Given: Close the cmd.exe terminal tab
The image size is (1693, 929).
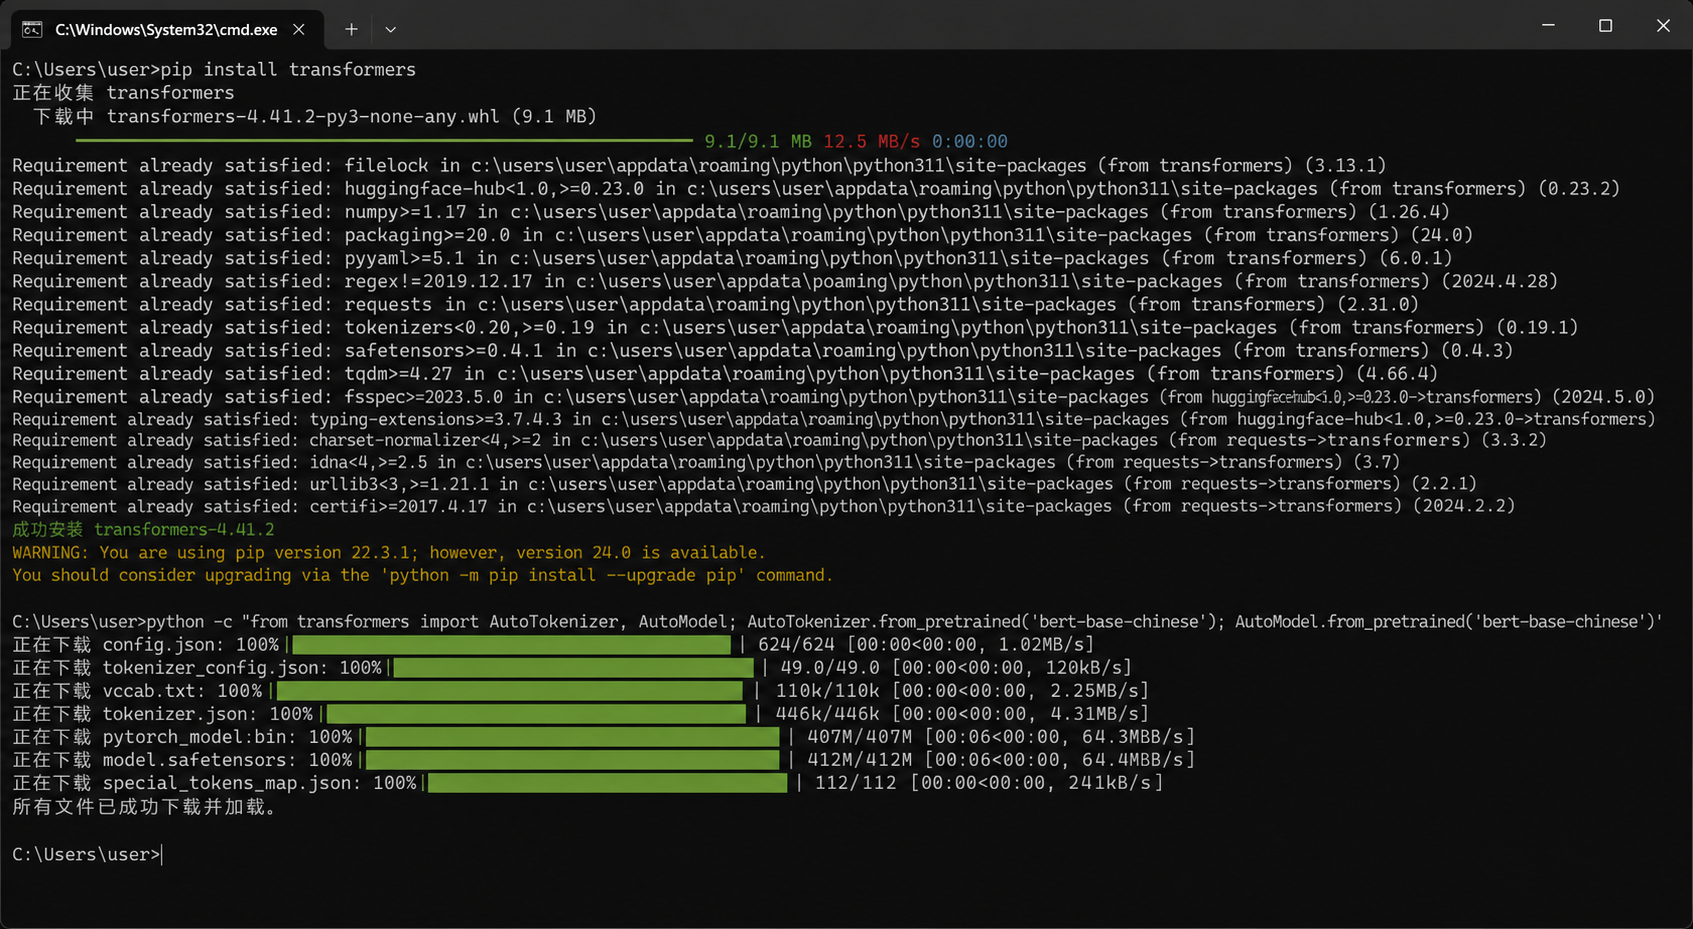Looking at the screenshot, I should (299, 29).
